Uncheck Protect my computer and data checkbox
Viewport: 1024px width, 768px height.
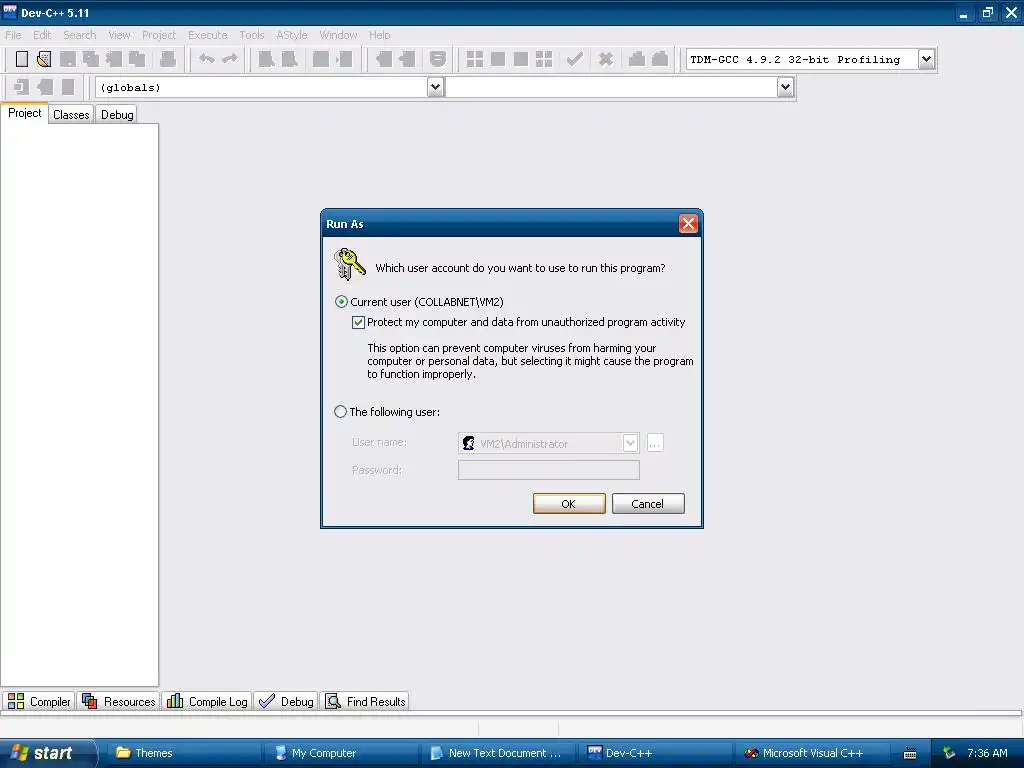(358, 322)
